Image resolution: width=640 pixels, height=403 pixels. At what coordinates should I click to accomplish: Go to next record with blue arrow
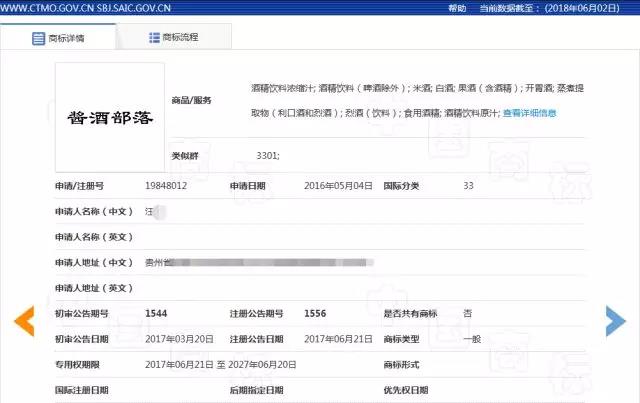616,321
